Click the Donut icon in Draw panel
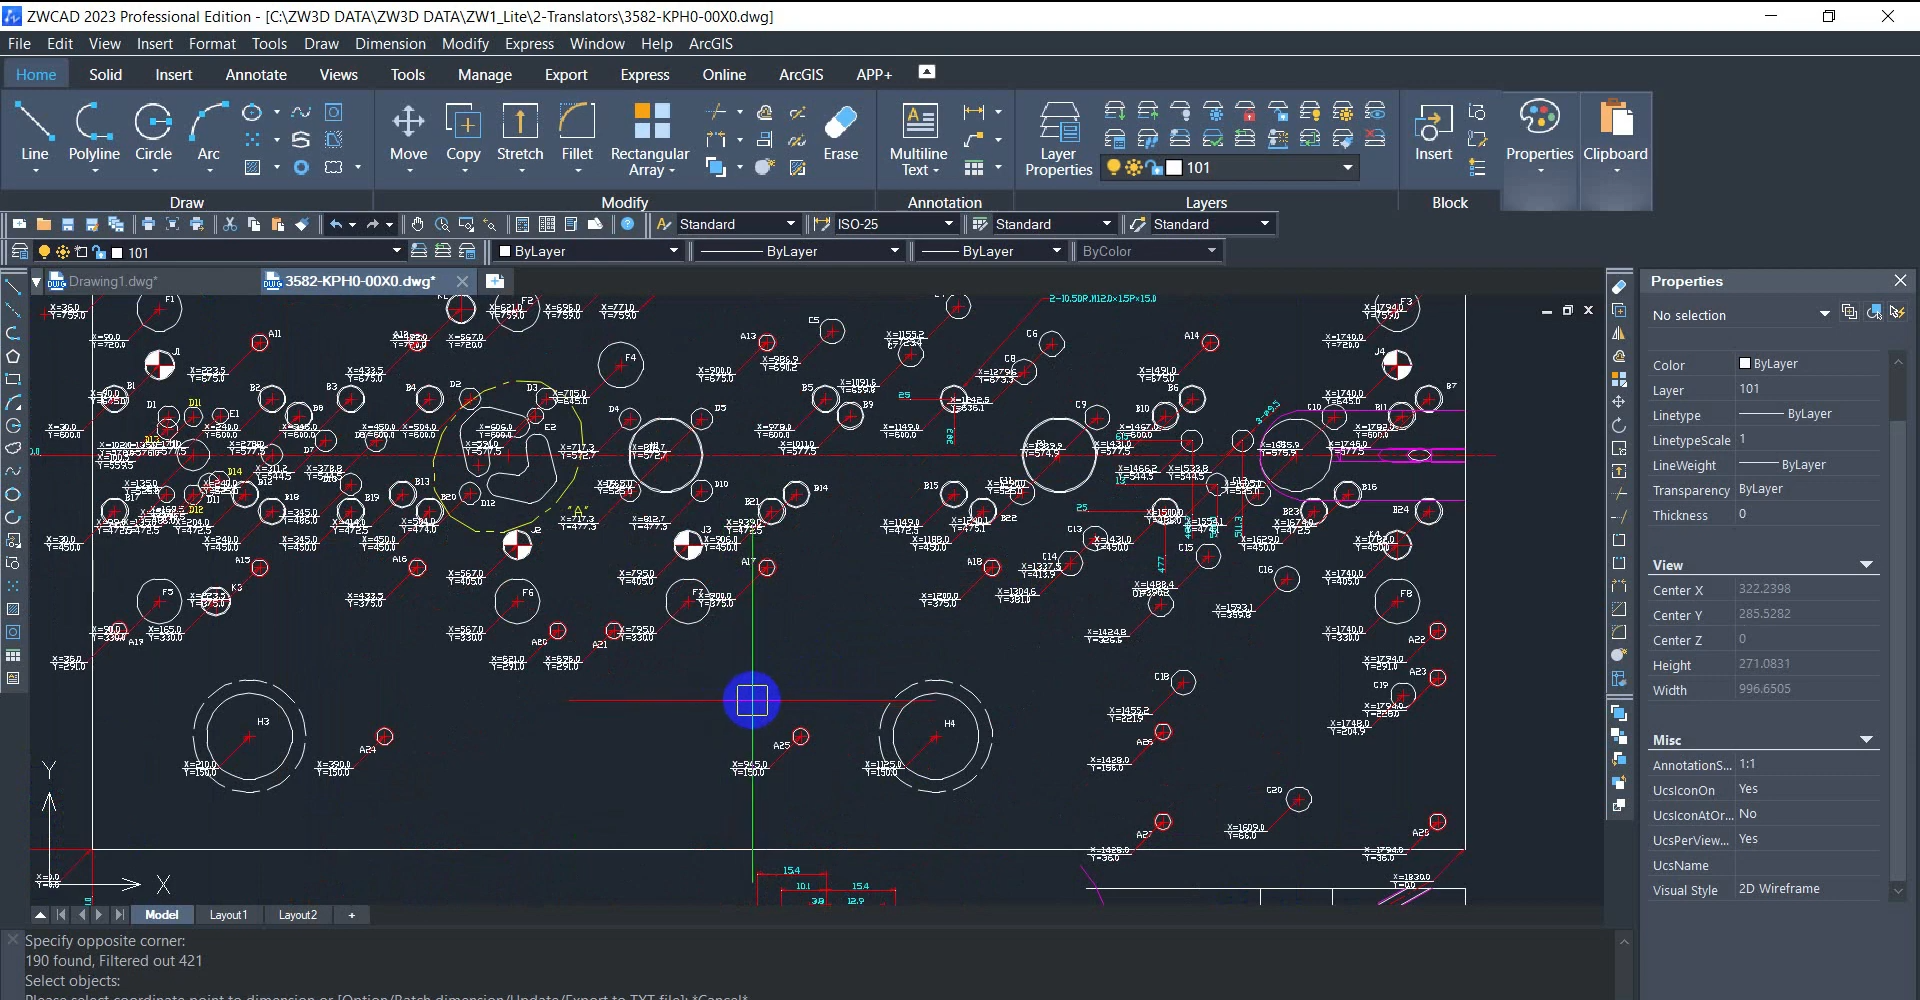This screenshot has width=1920, height=1000. [x=301, y=167]
